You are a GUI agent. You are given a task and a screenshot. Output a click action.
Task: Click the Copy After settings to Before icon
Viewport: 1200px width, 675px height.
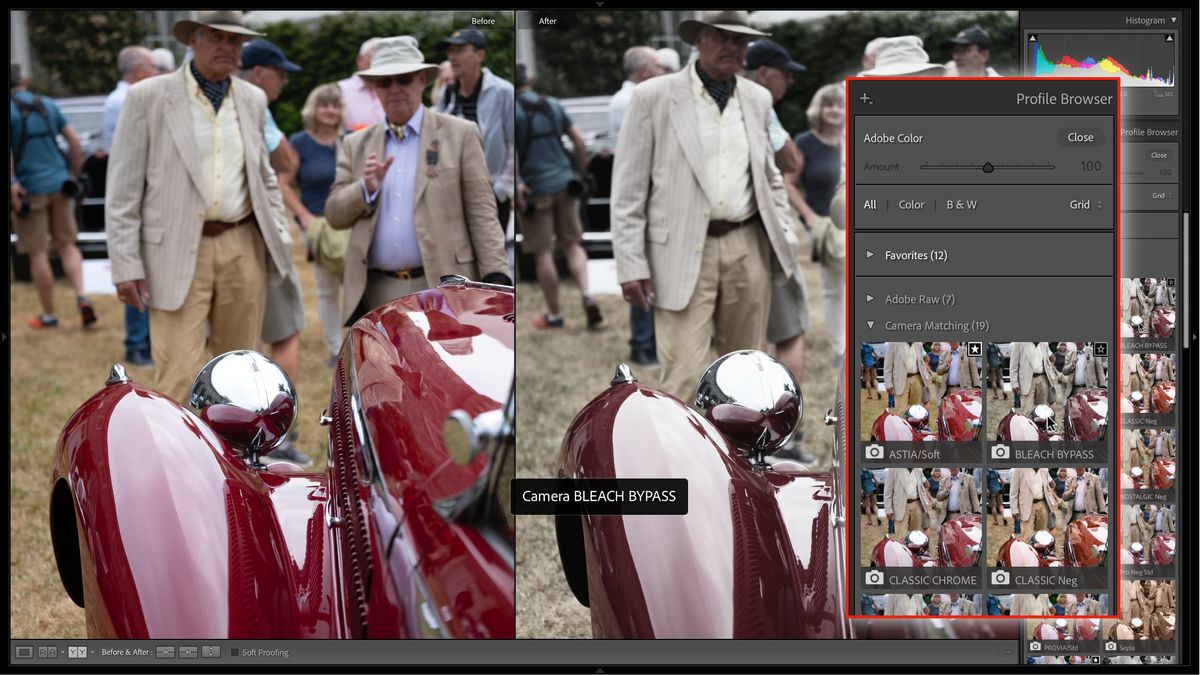(188, 652)
